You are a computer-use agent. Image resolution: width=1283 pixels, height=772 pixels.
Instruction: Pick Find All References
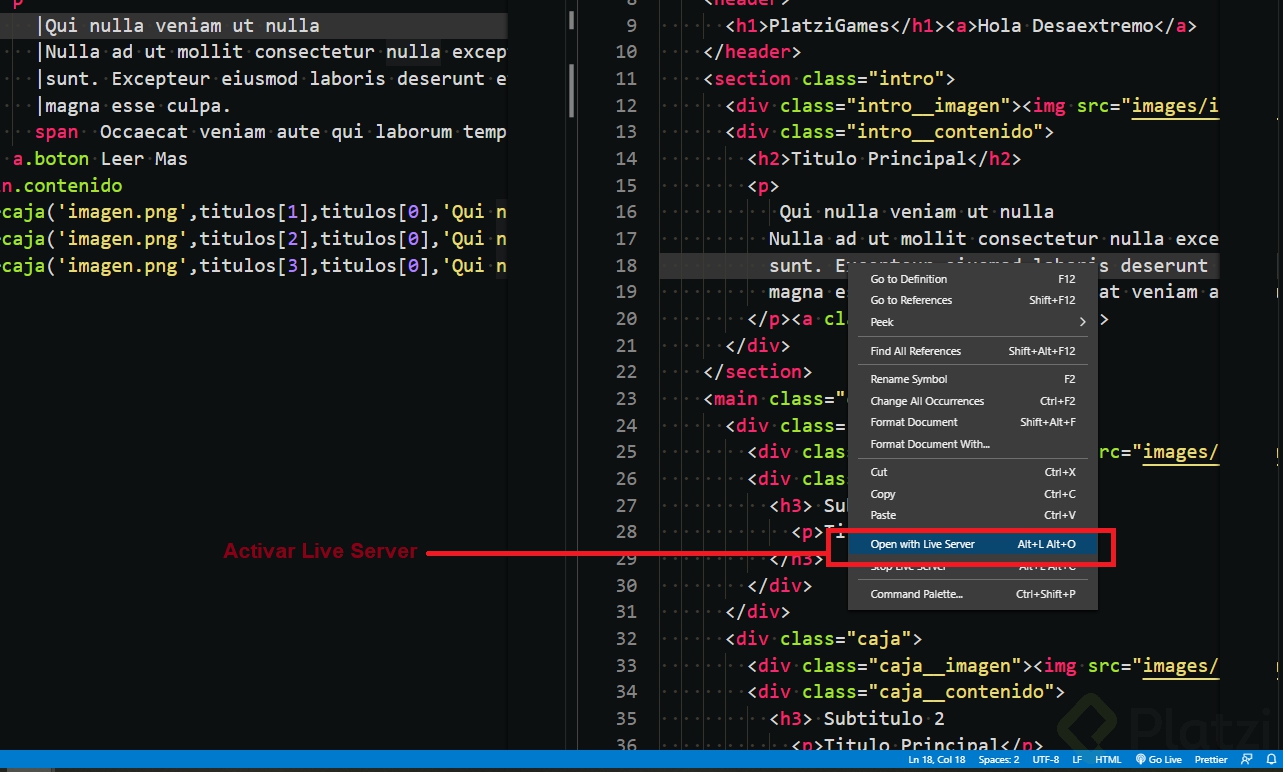point(973,351)
